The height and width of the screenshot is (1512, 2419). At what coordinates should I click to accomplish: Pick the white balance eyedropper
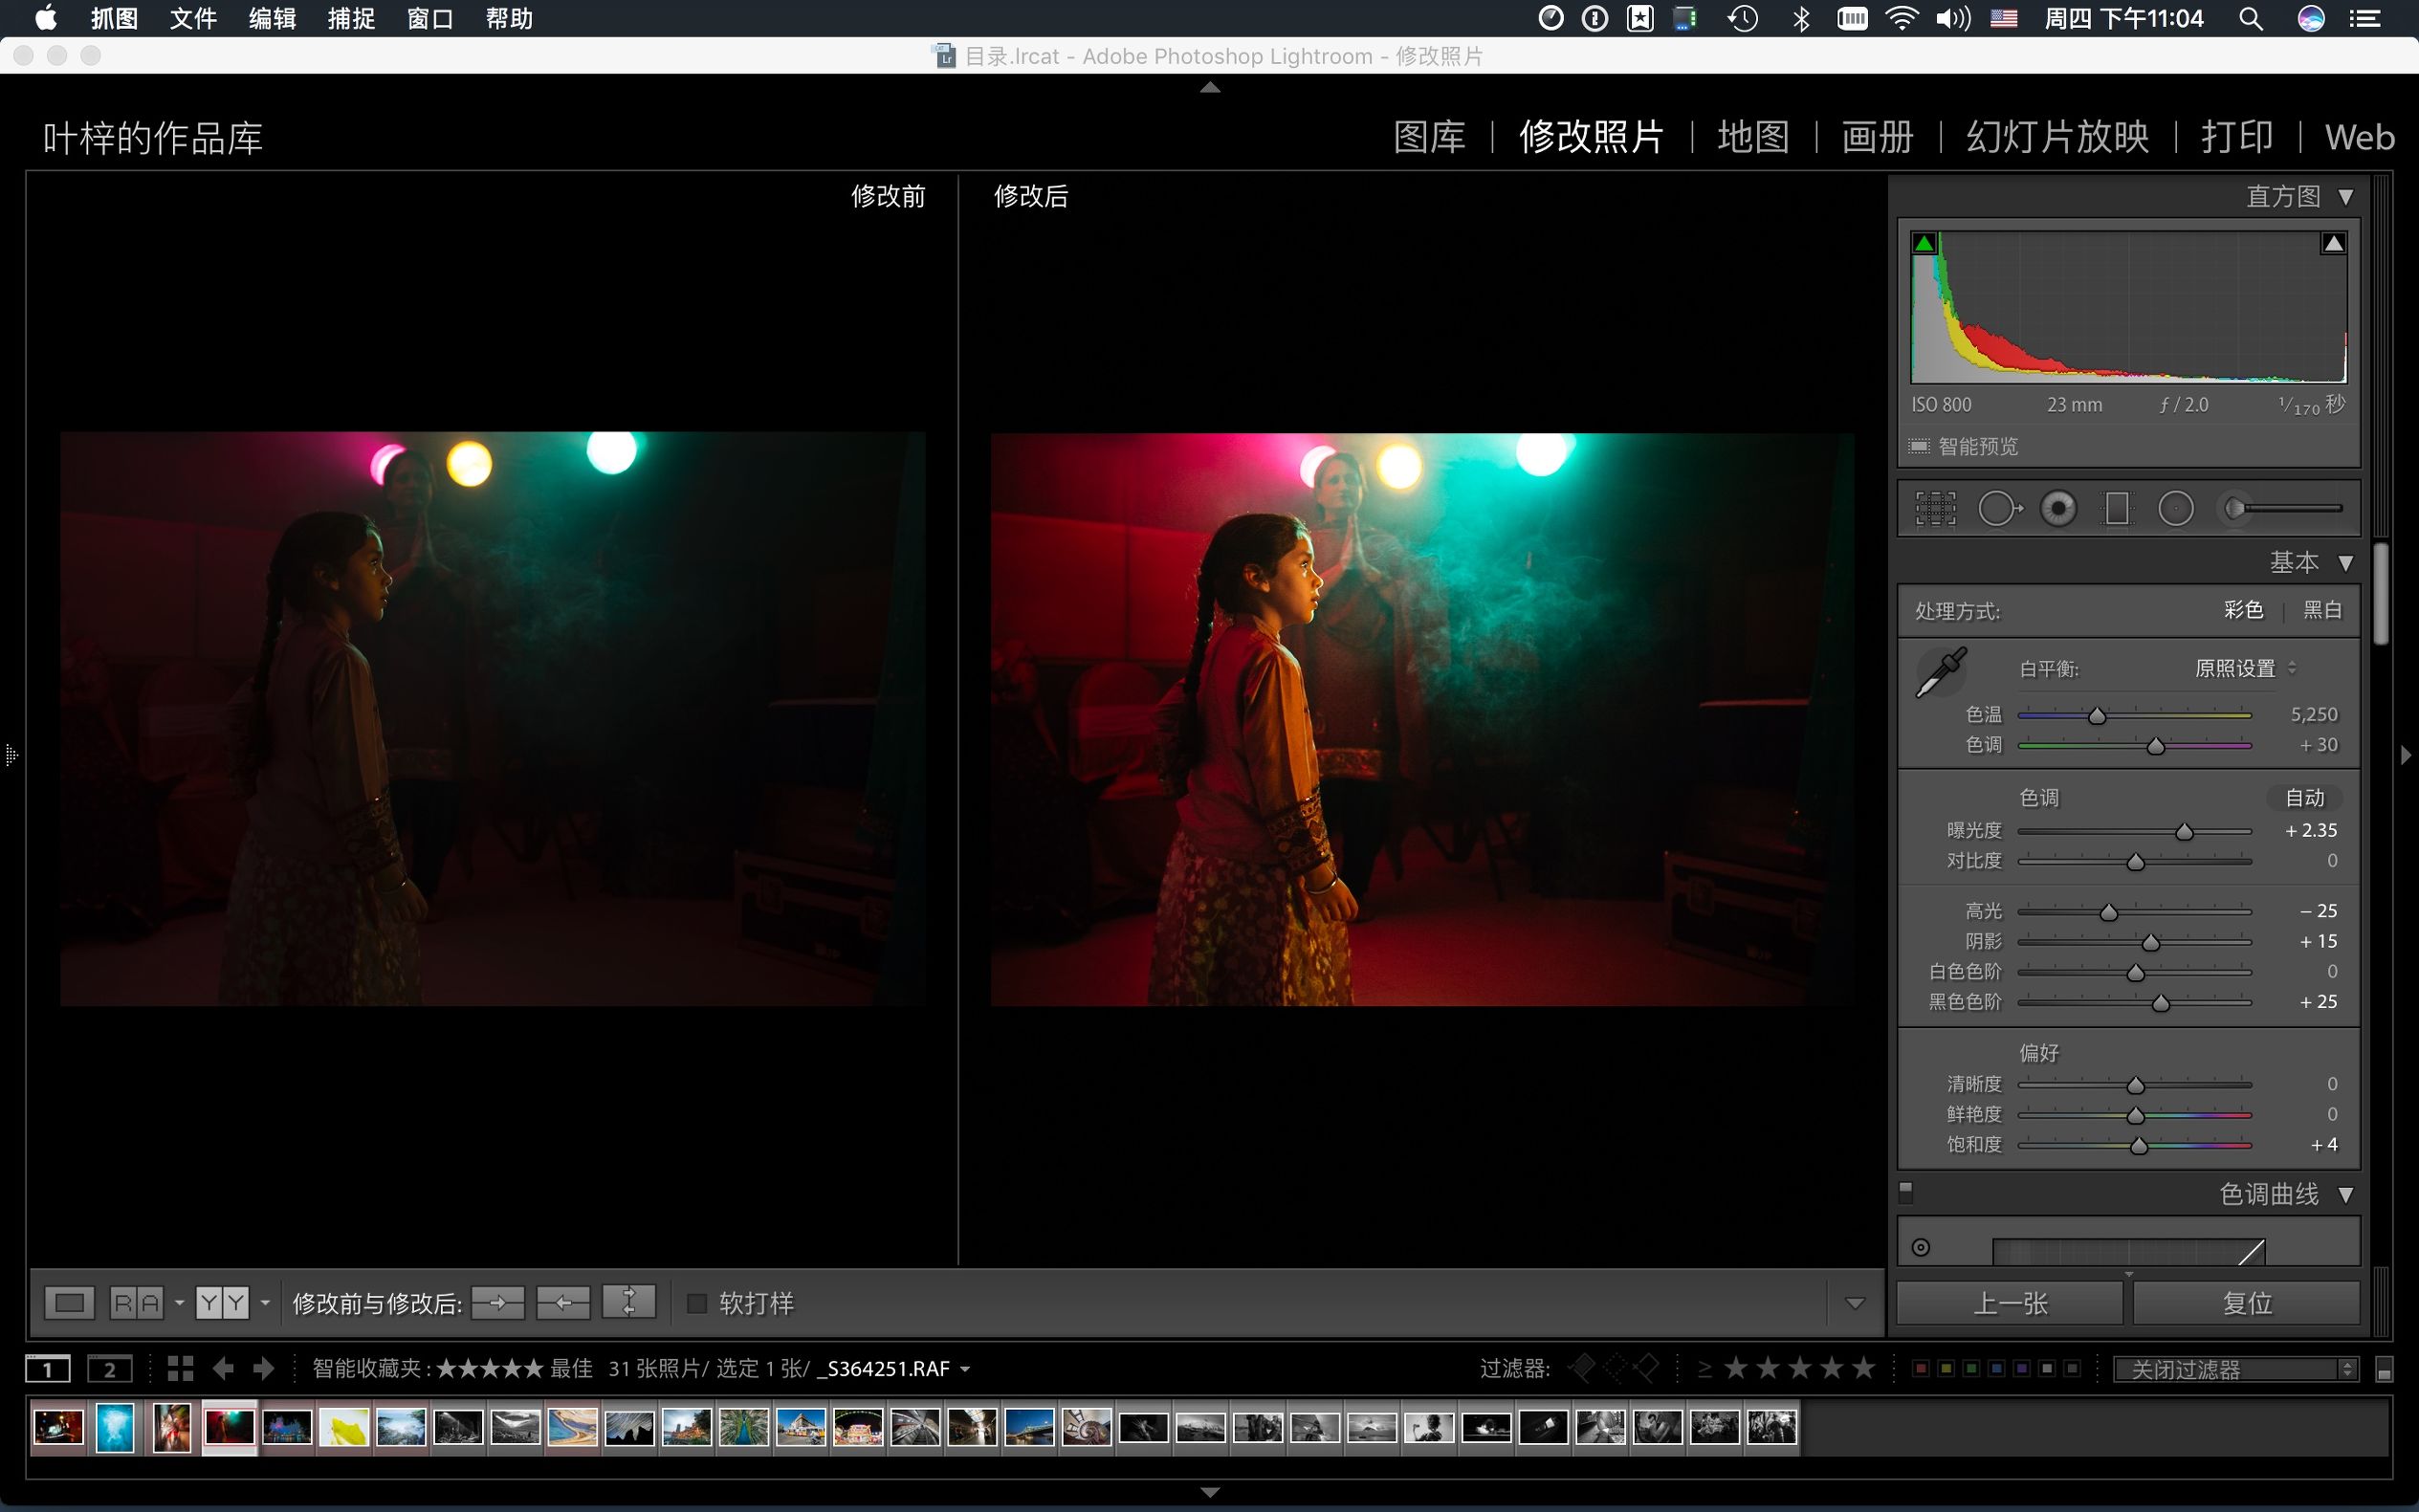point(1941,672)
